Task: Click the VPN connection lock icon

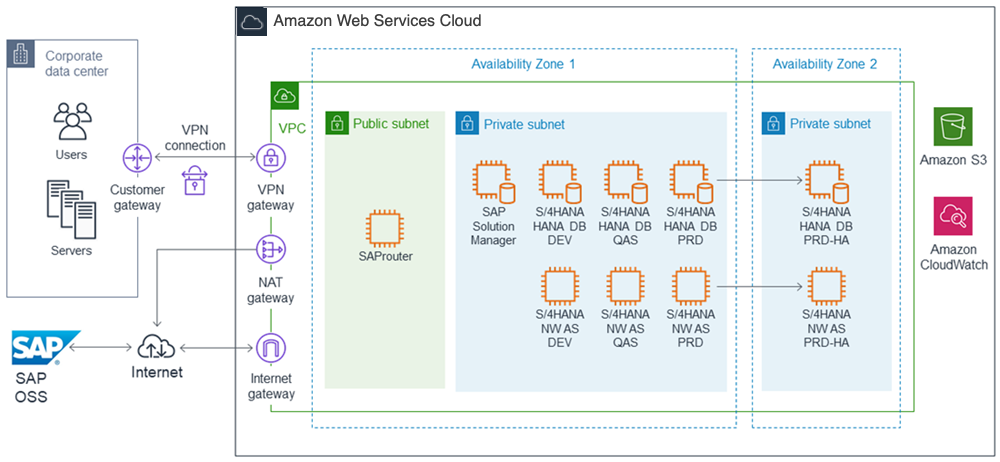Action: [x=195, y=181]
